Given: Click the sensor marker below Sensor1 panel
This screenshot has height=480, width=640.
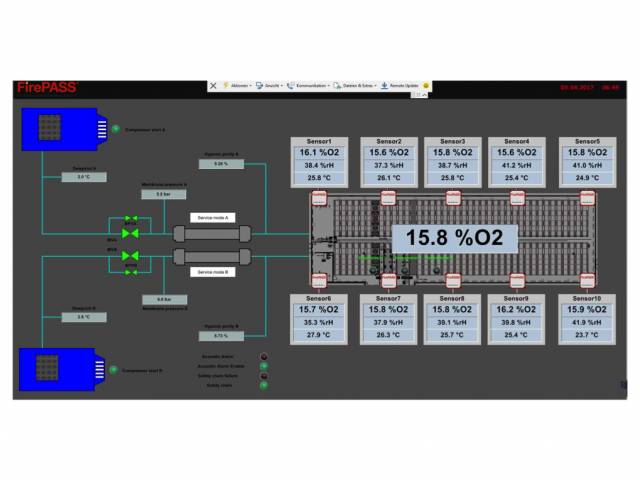Looking at the screenshot, I should [x=320, y=199].
